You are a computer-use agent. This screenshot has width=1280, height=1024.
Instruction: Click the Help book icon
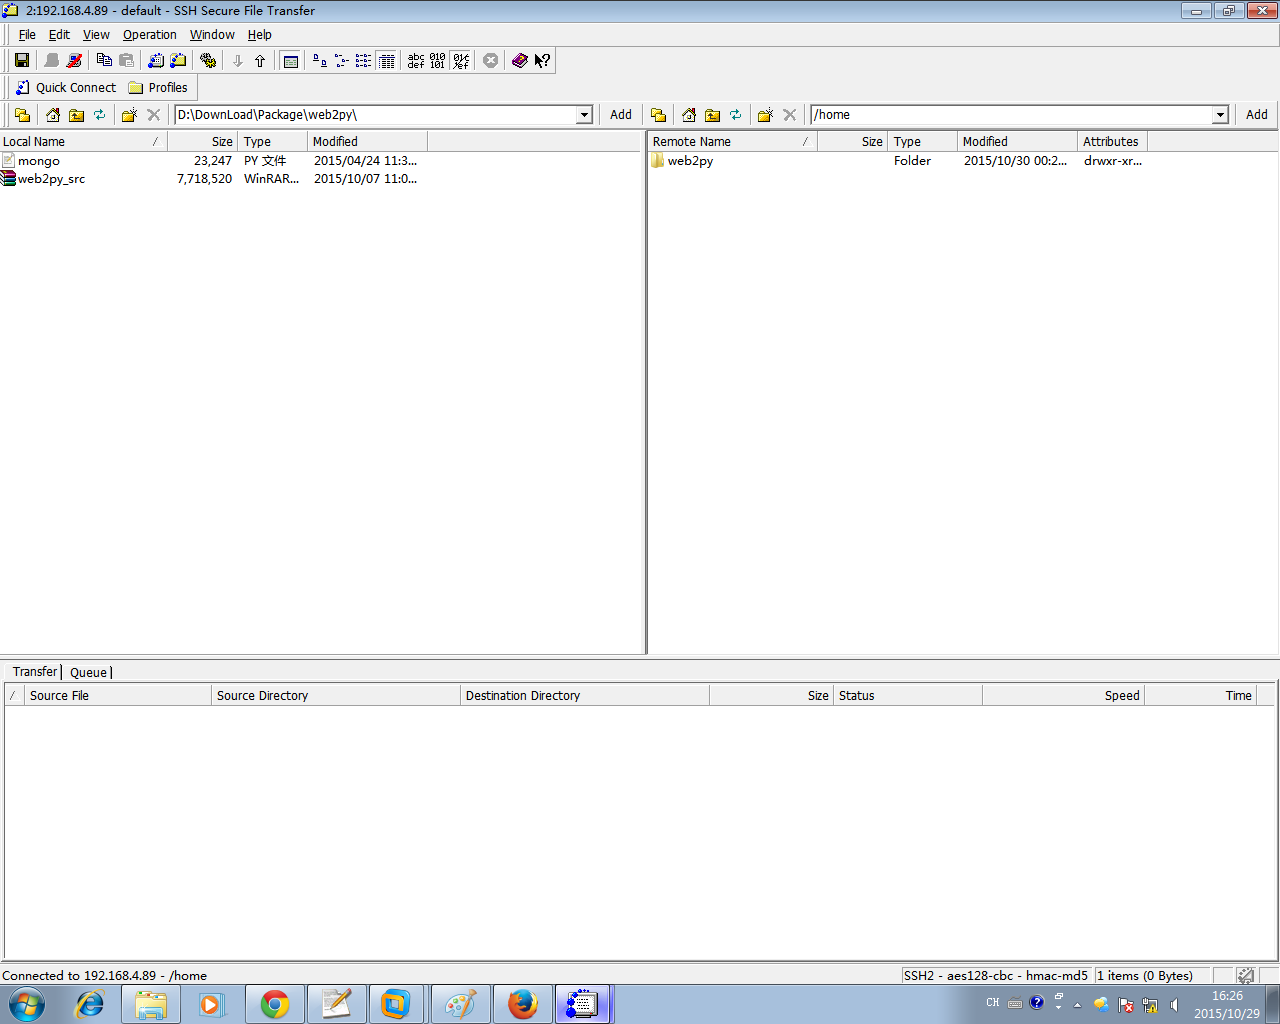pos(520,61)
